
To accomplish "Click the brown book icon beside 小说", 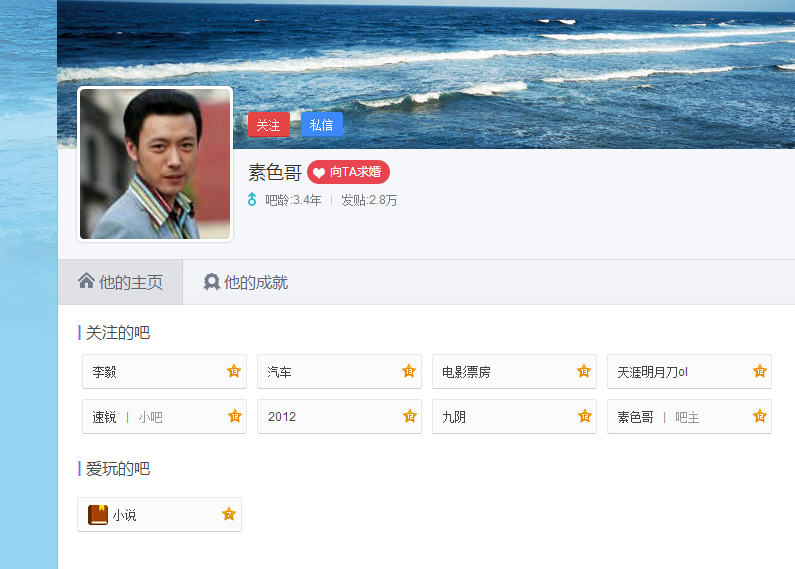I will point(98,514).
